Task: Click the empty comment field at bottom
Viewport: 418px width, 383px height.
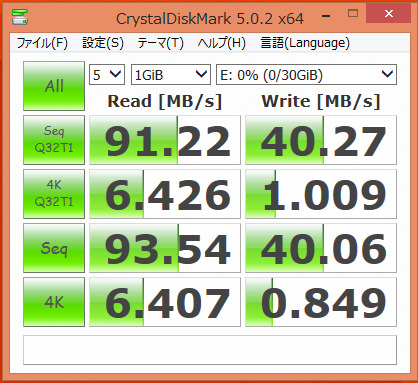Action: 210,350
